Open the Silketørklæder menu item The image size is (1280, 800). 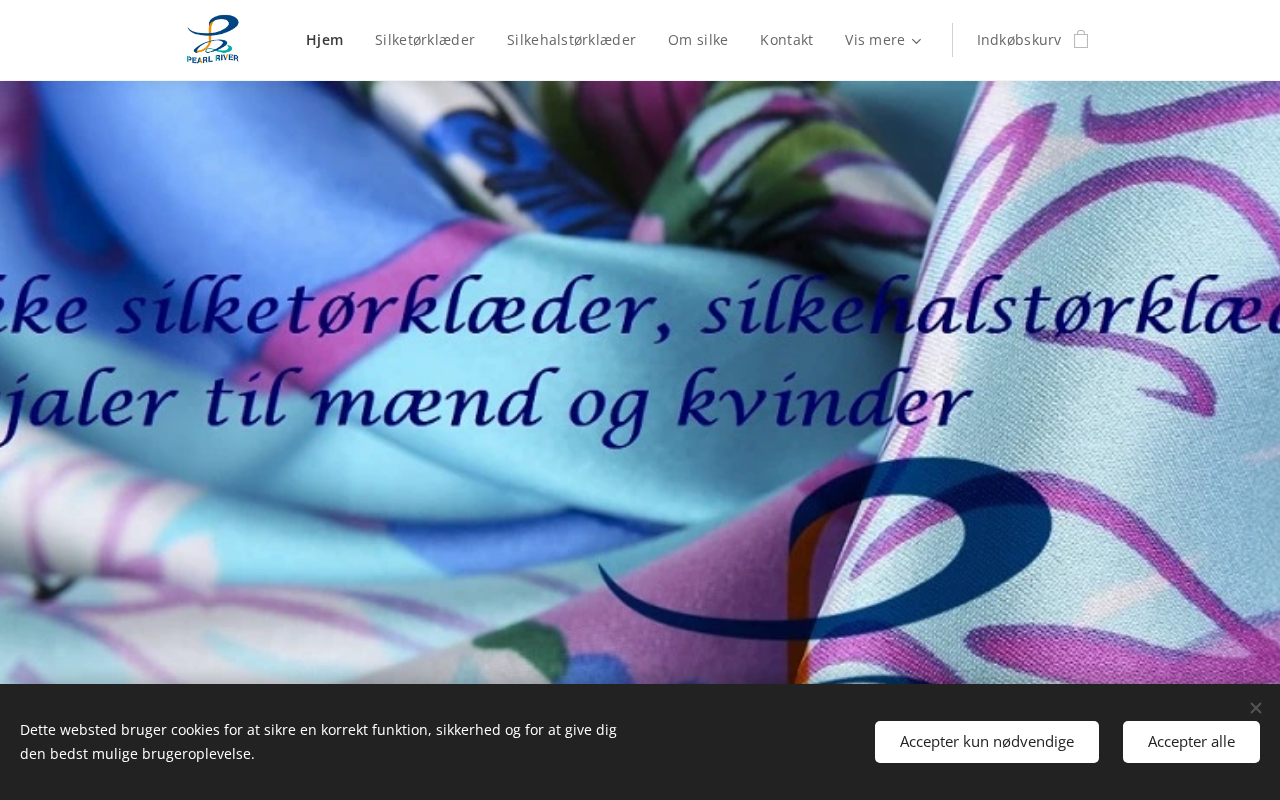pos(425,40)
